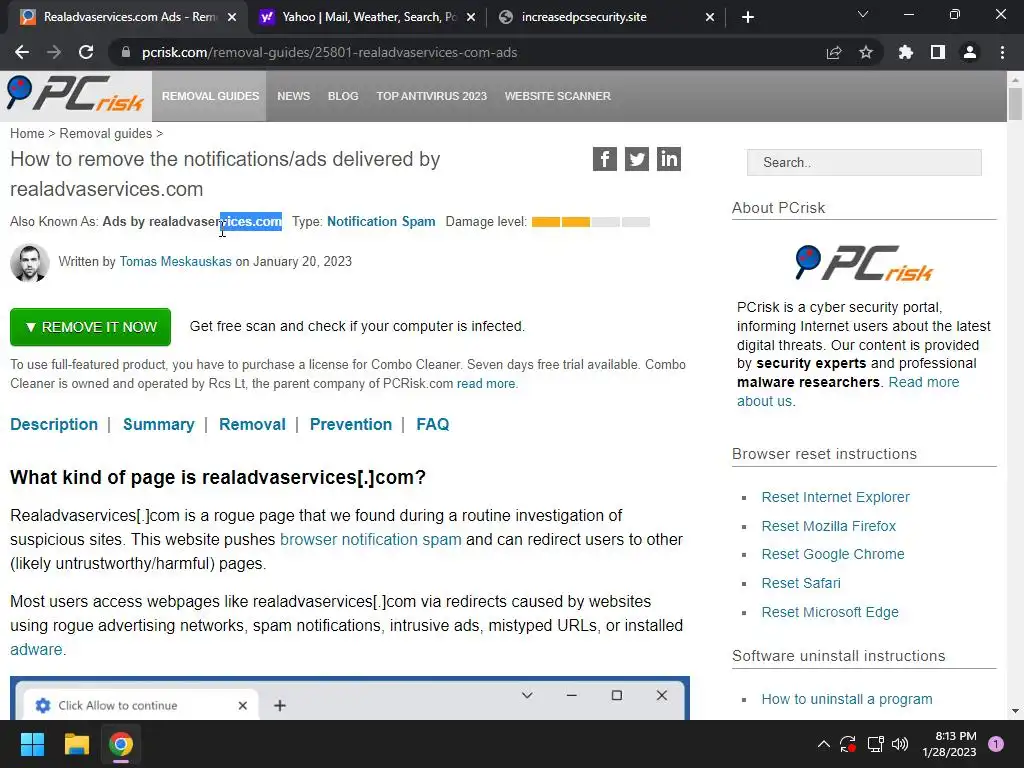The image size is (1024, 768).
Task: Bookmark this page with the star icon
Action: coord(866,52)
